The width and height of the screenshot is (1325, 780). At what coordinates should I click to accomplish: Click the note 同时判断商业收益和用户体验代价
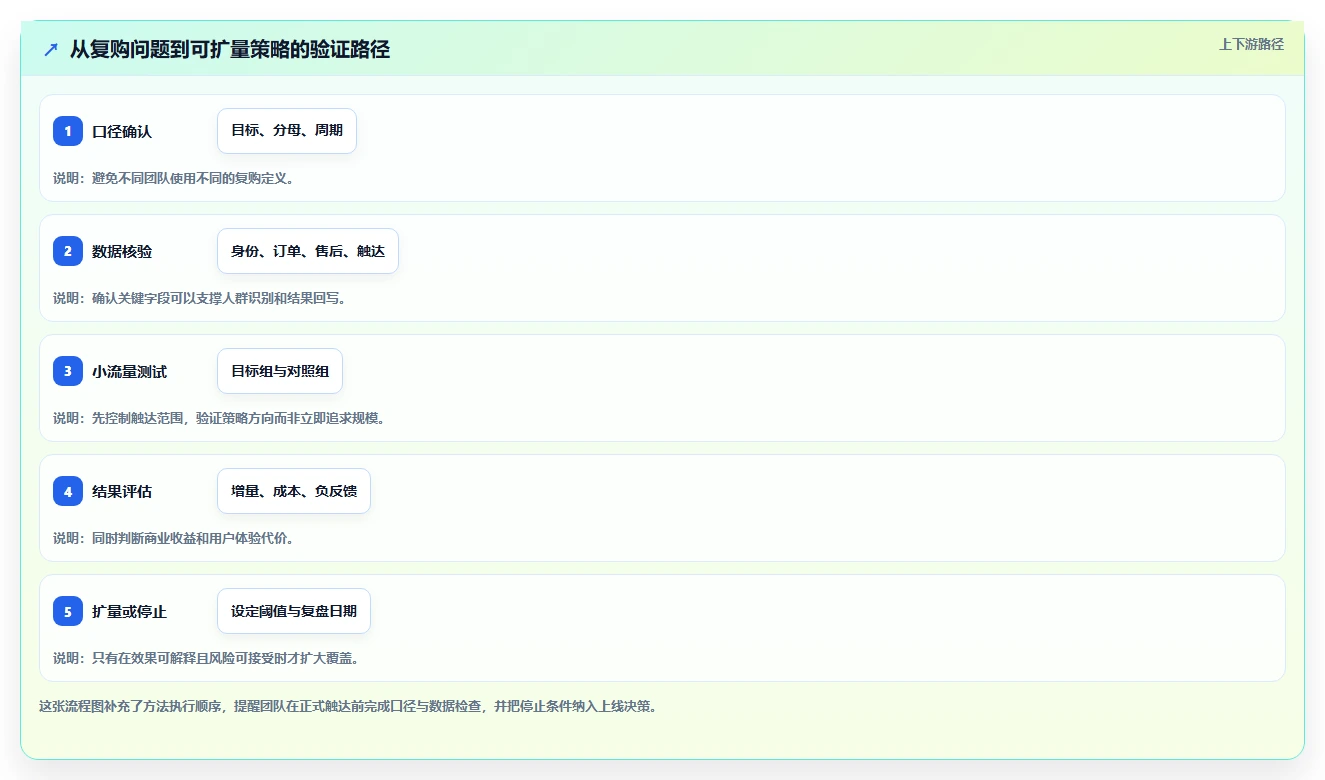click(174, 538)
